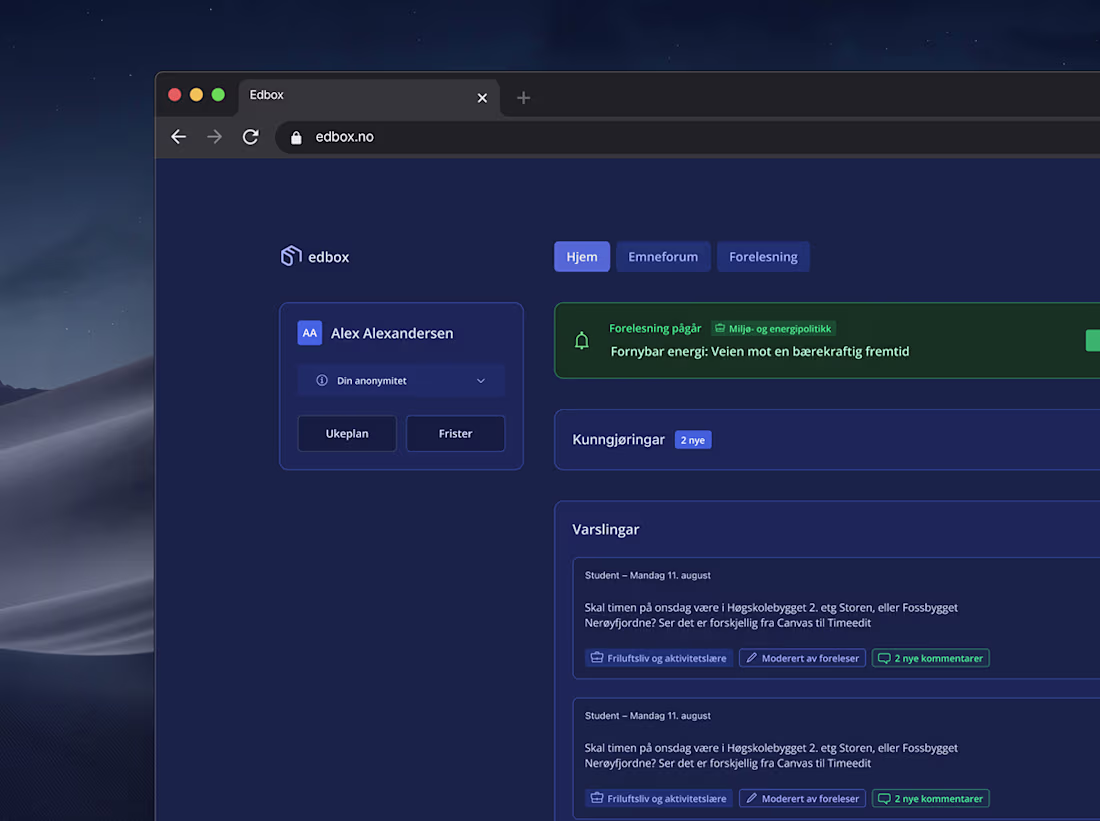The image size is (1100, 821).
Task: Click the info icon beside Din anonymitet
Action: point(322,380)
